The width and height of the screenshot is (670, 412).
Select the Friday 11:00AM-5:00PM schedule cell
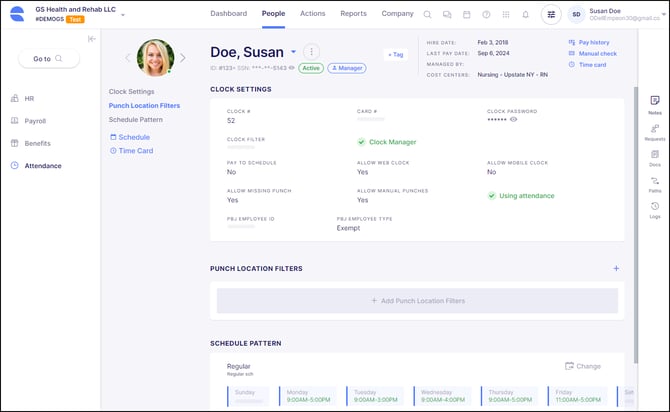pos(577,396)
